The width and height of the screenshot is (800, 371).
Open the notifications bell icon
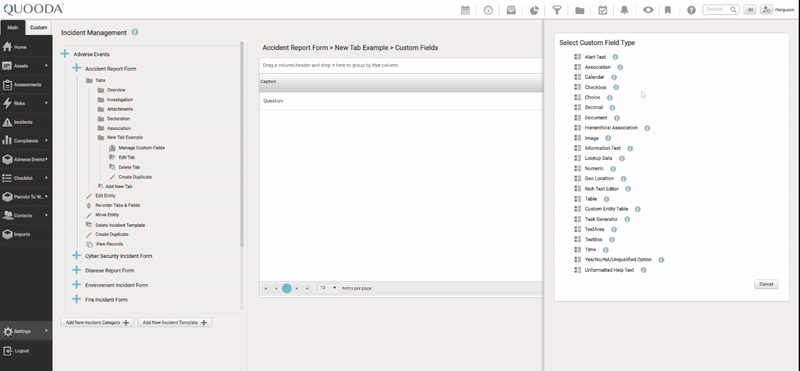624,10
